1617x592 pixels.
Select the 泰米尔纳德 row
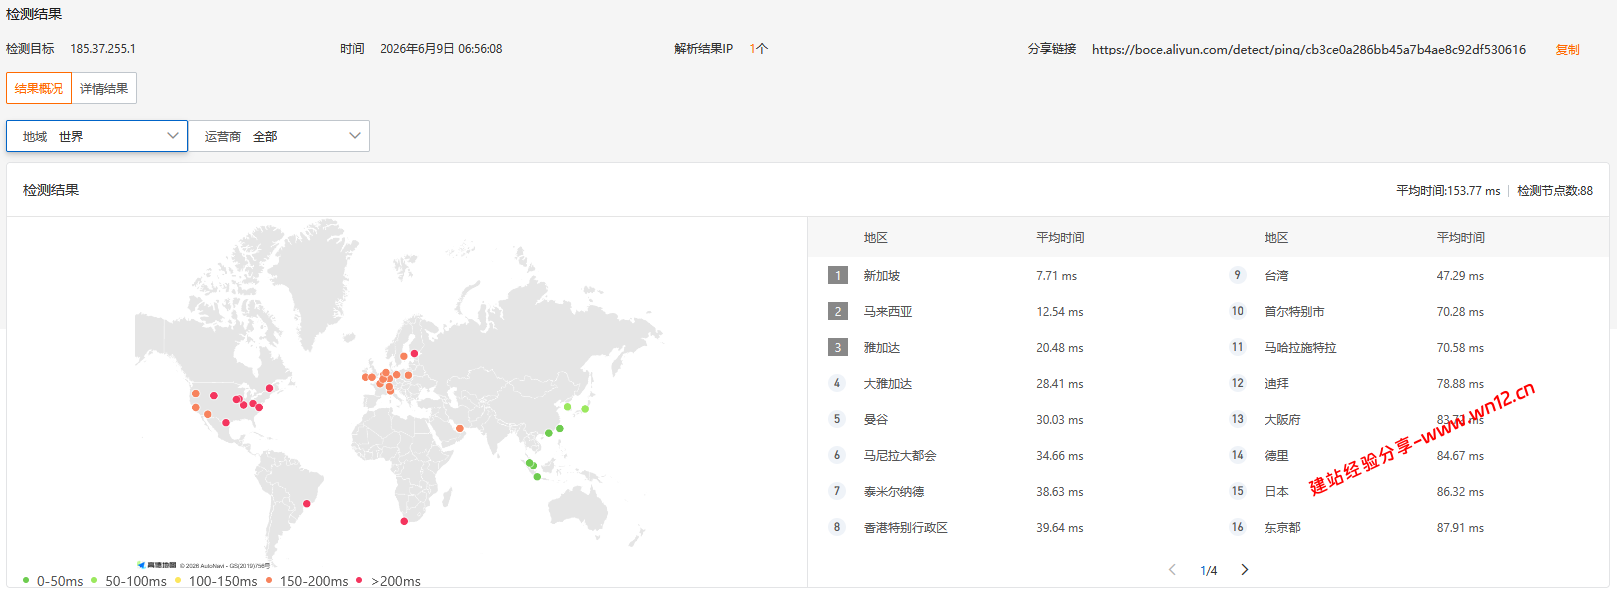click(1008, 491)
